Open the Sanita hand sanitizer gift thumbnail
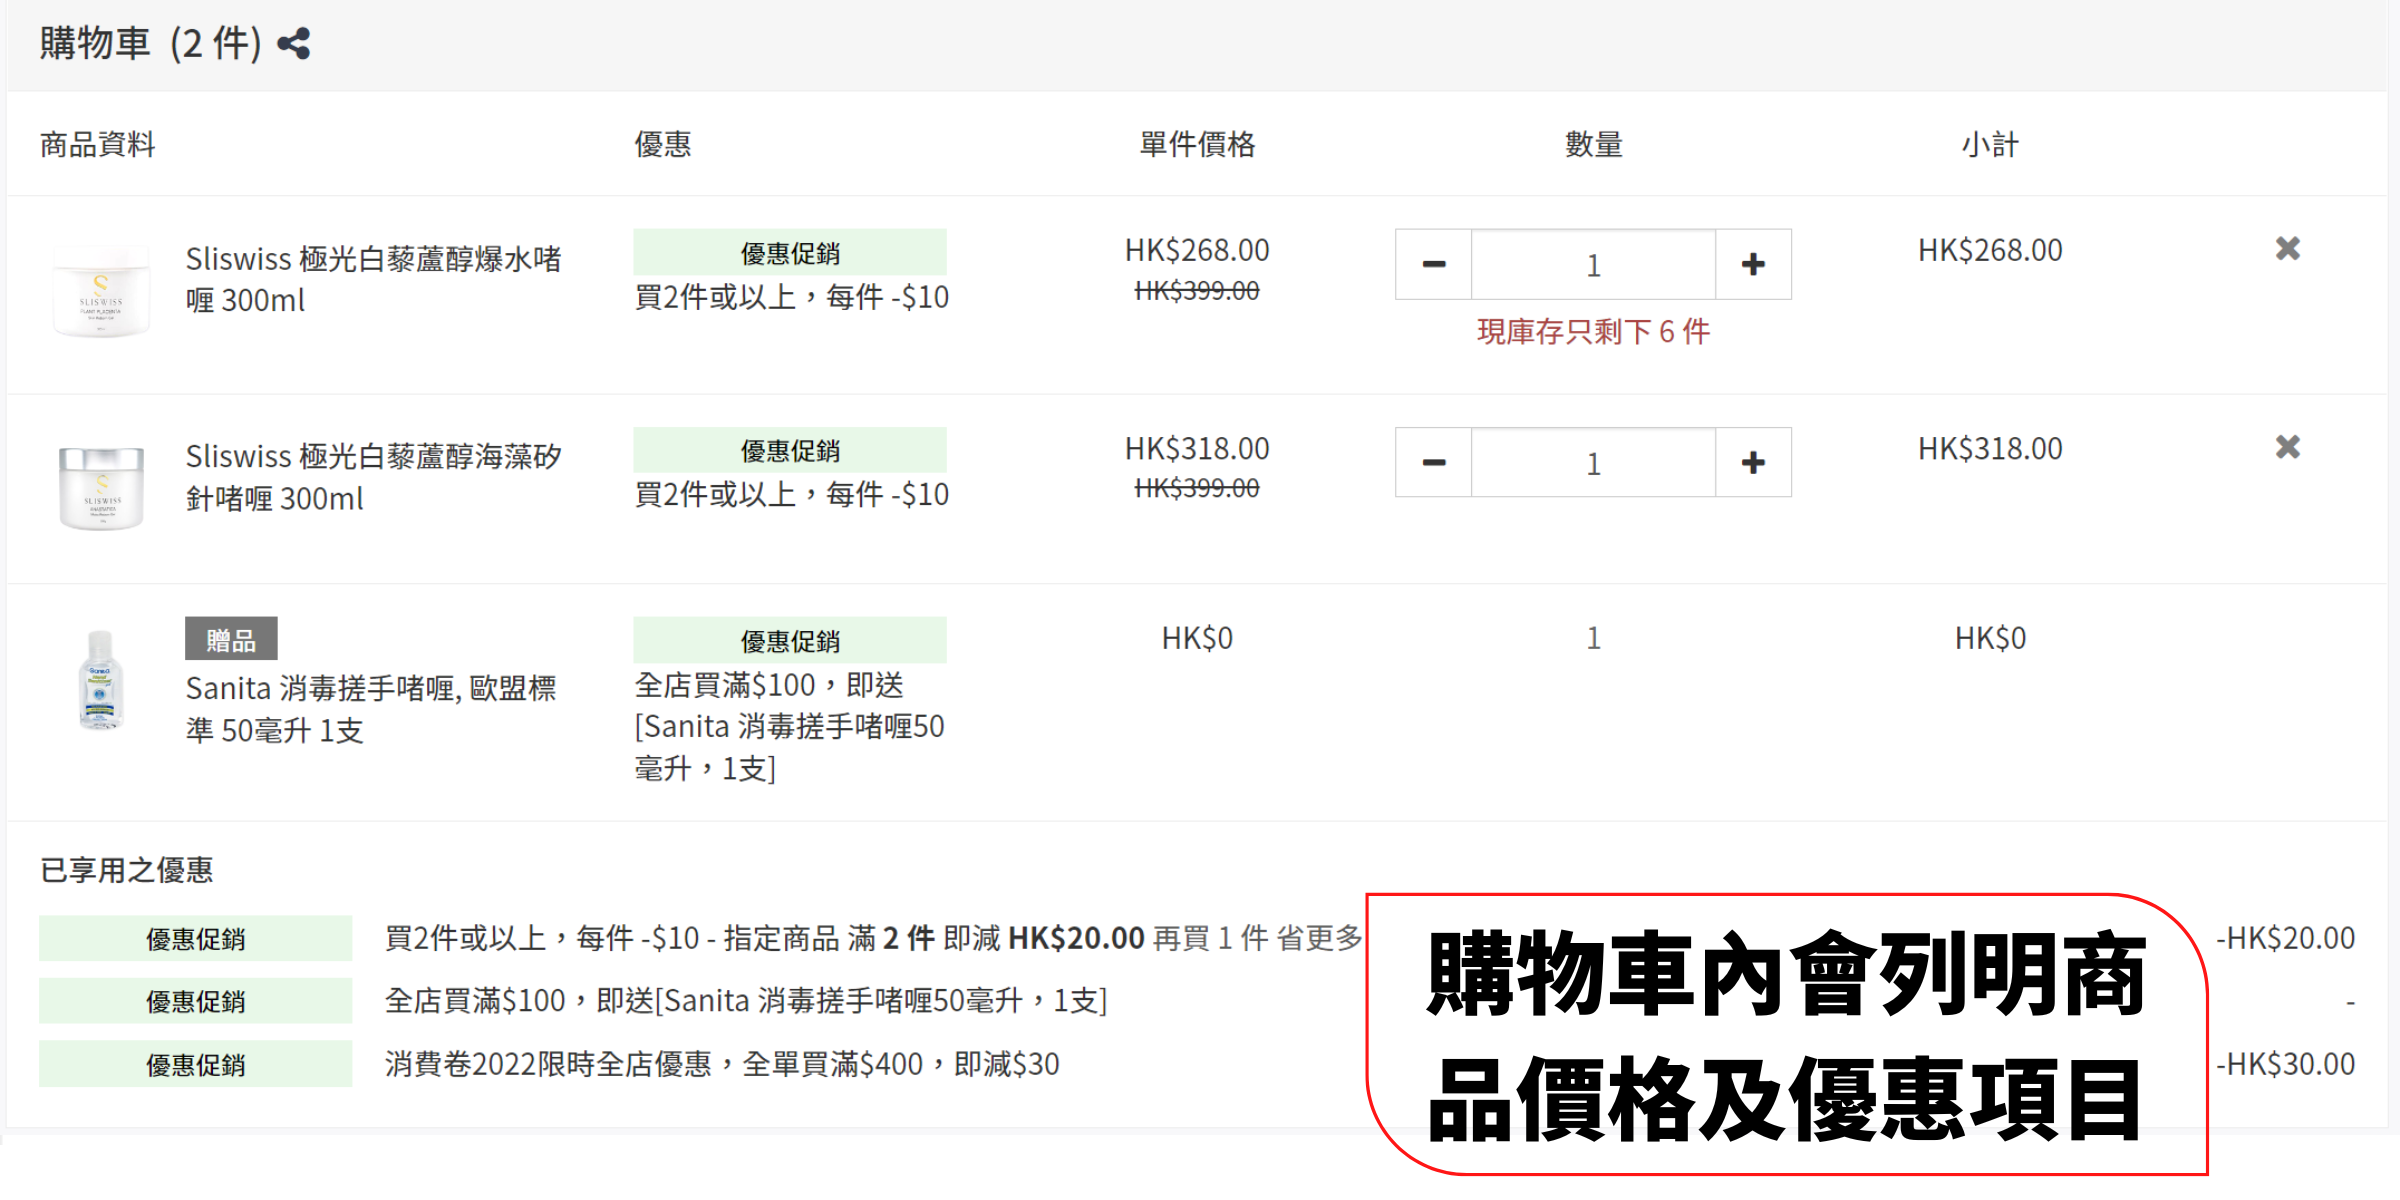 click(x=101, y=681)
